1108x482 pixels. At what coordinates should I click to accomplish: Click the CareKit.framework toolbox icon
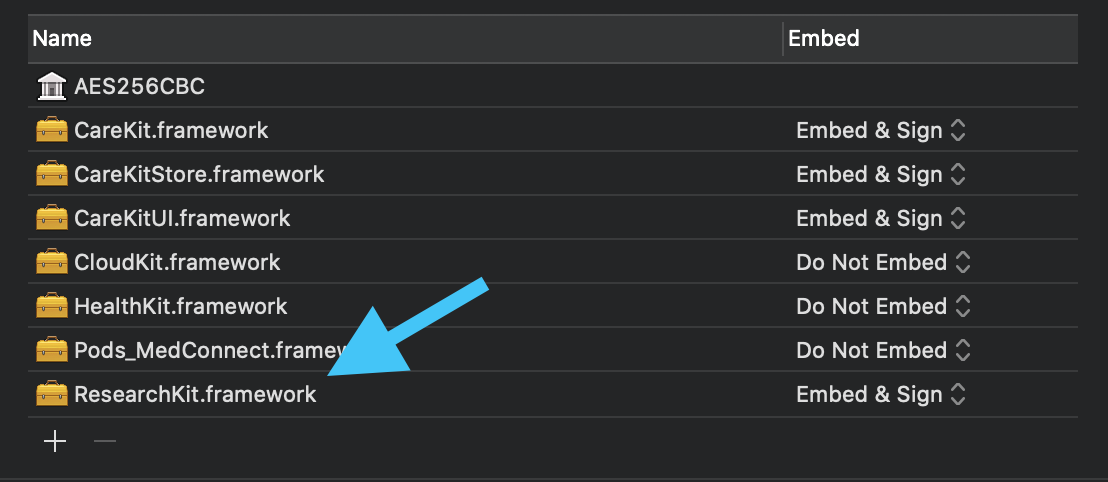tap(52, 131)
